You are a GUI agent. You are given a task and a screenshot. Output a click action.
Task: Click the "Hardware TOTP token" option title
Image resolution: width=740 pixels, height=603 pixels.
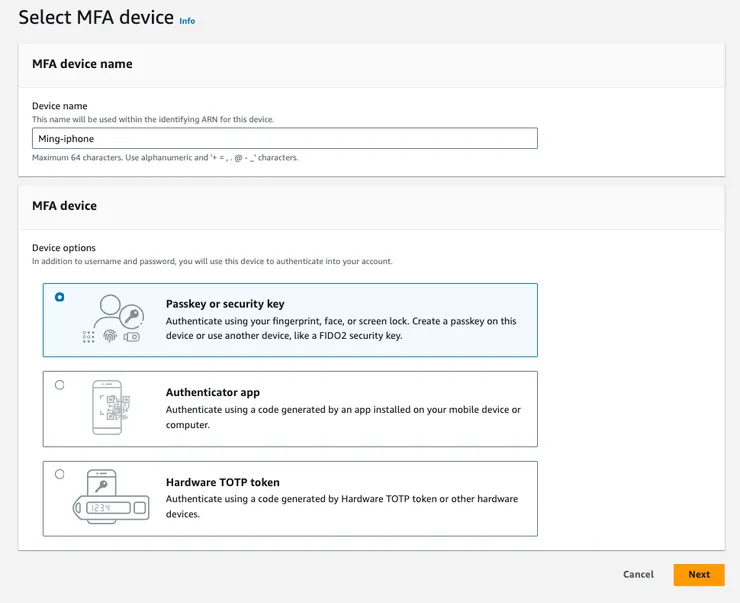[223, 482]
